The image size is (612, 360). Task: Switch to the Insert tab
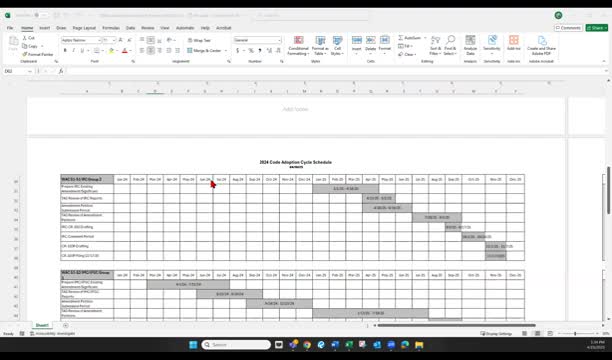point(44,28)
